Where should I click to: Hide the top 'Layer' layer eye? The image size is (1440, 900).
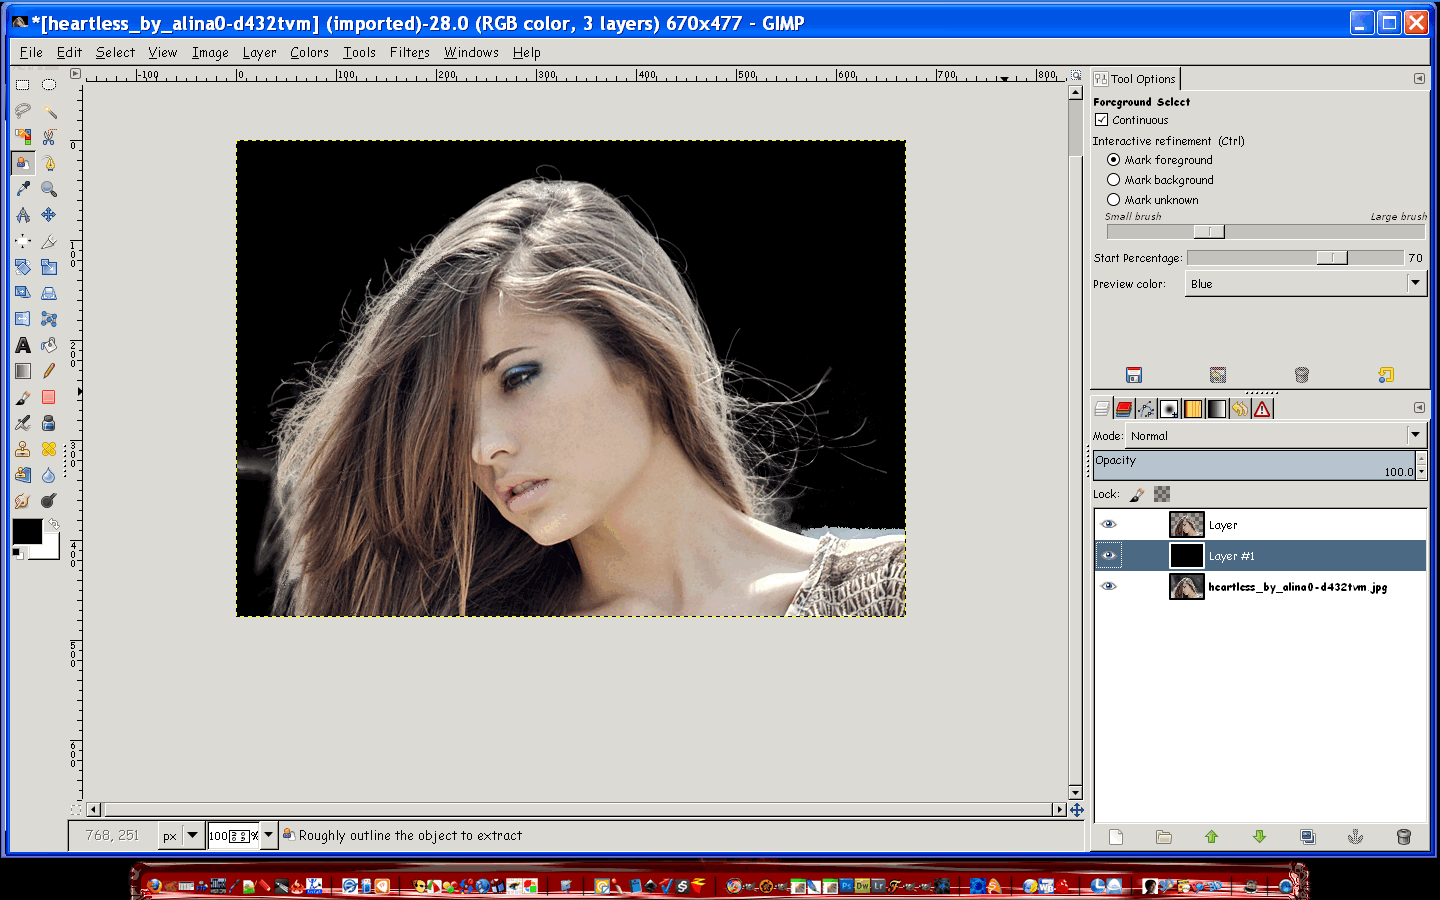(1108, 524)
